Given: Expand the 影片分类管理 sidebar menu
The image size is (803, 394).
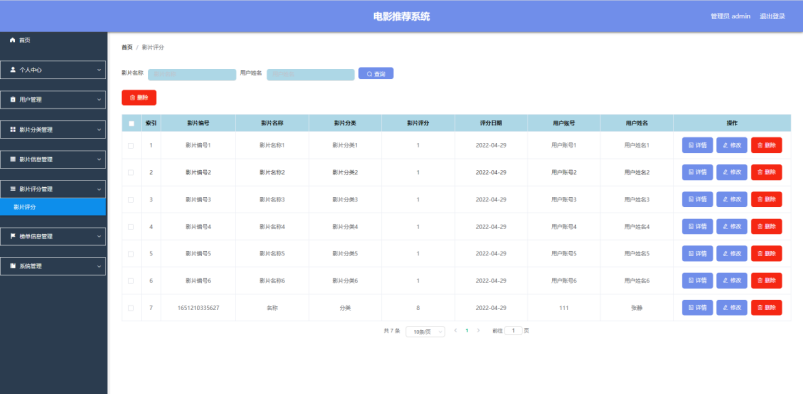Looking at the screenshot, I should click(53, 130).
